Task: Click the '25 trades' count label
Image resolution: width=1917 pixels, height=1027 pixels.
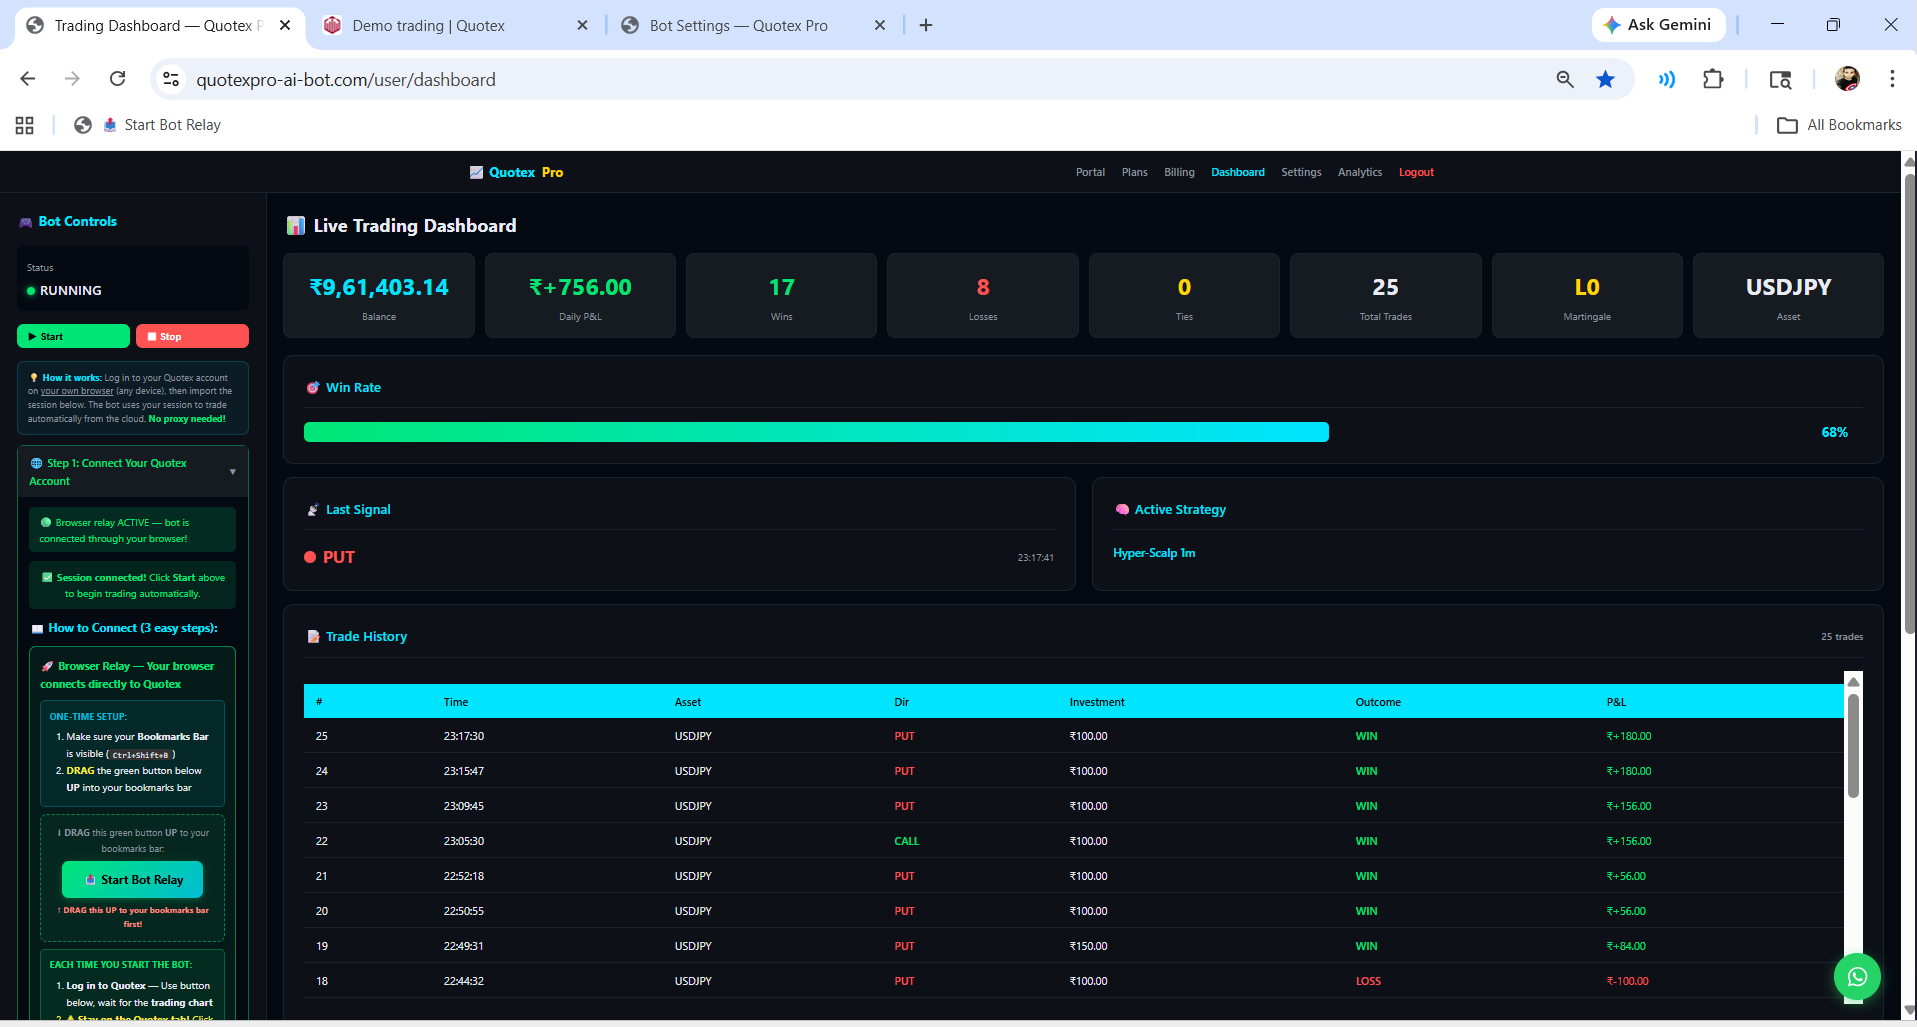Action: tap(1842, 637)
